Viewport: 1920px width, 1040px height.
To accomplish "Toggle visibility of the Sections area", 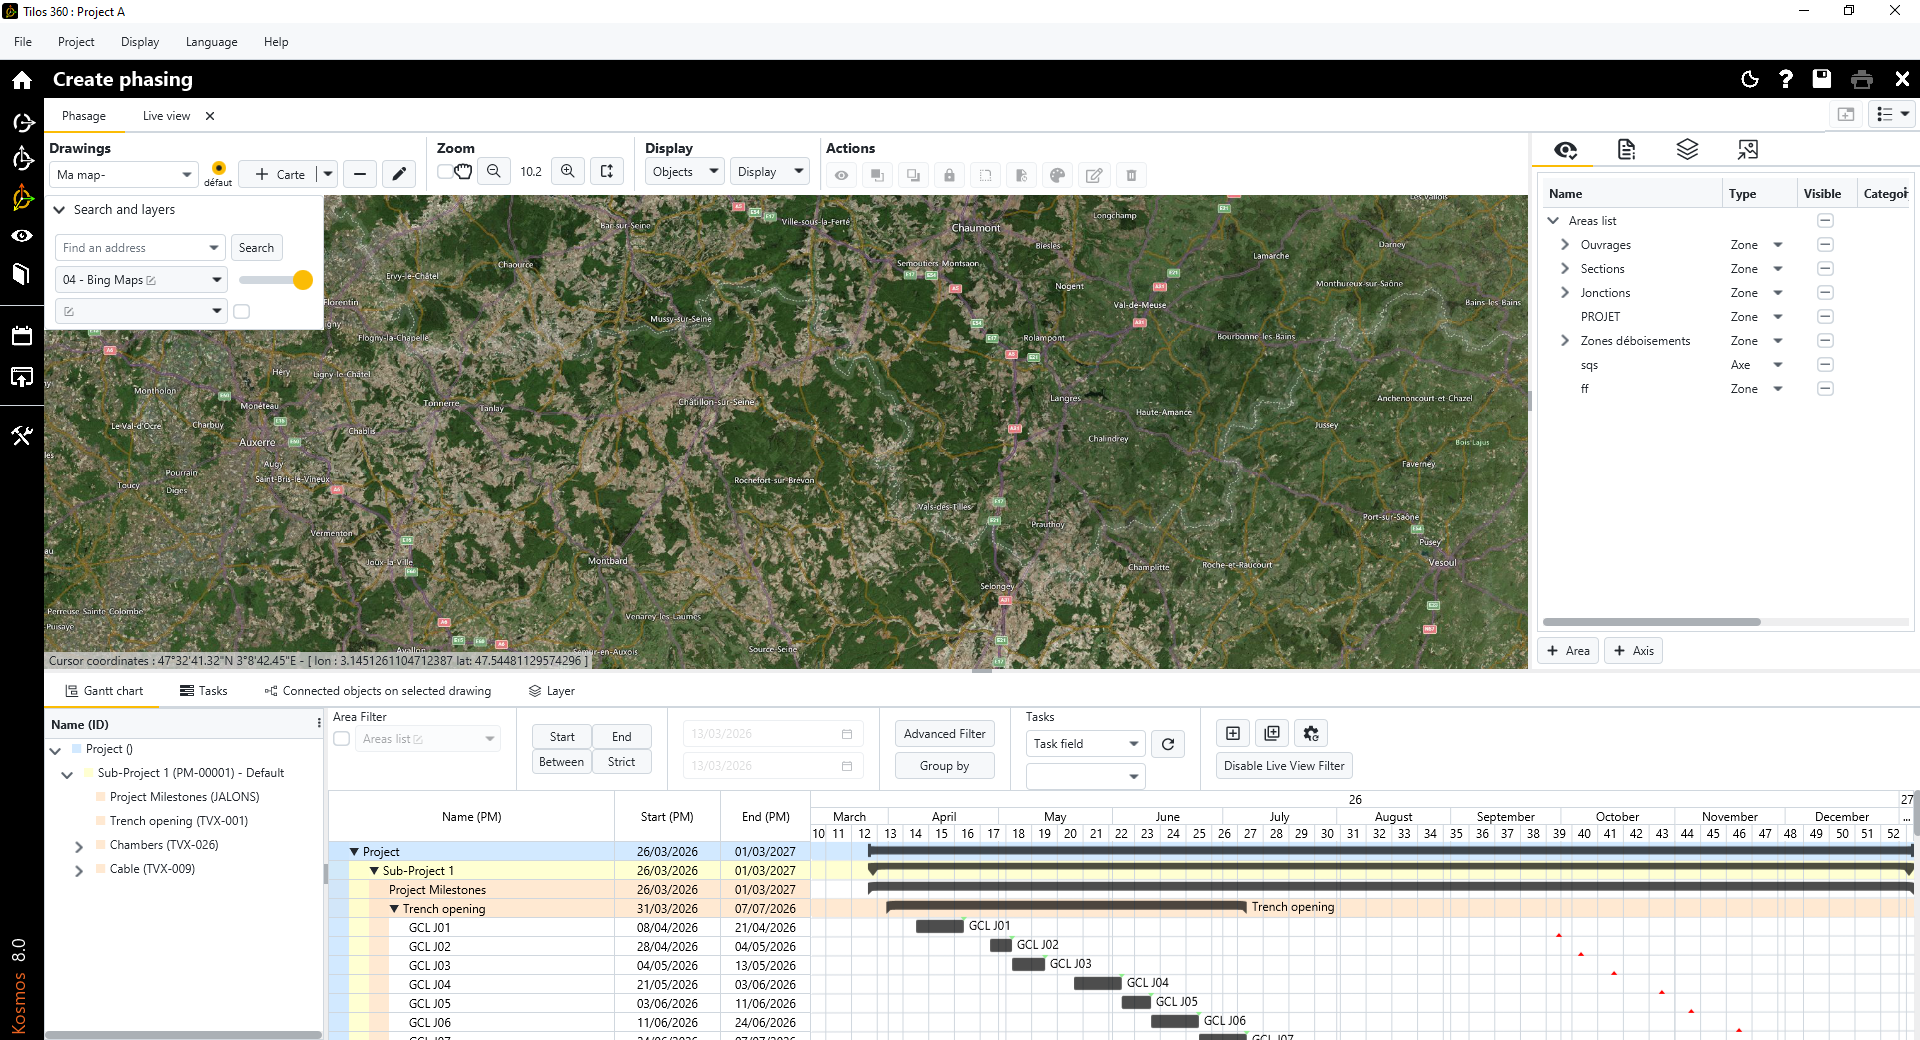I will coord(1825,269).
